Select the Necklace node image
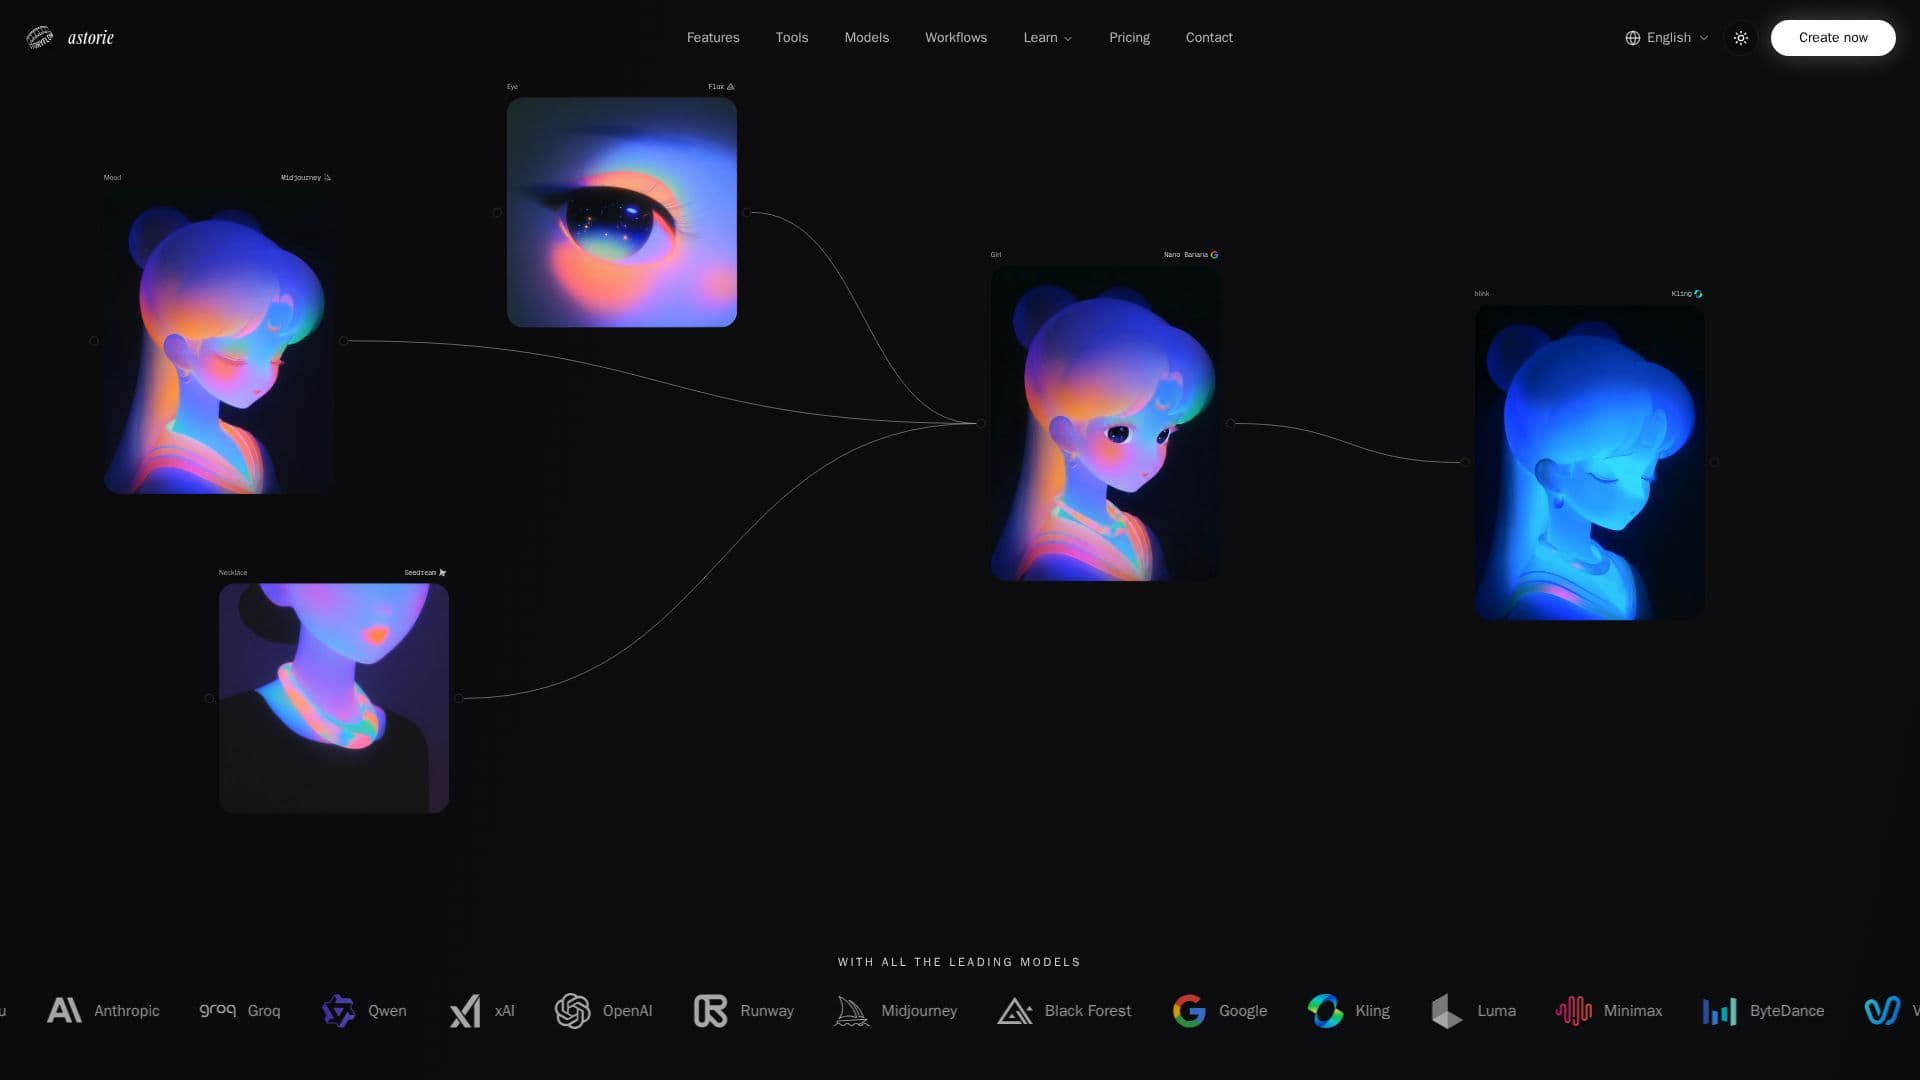The height and width of the screenshot is (1080, 1920). (x=334, y=698)
